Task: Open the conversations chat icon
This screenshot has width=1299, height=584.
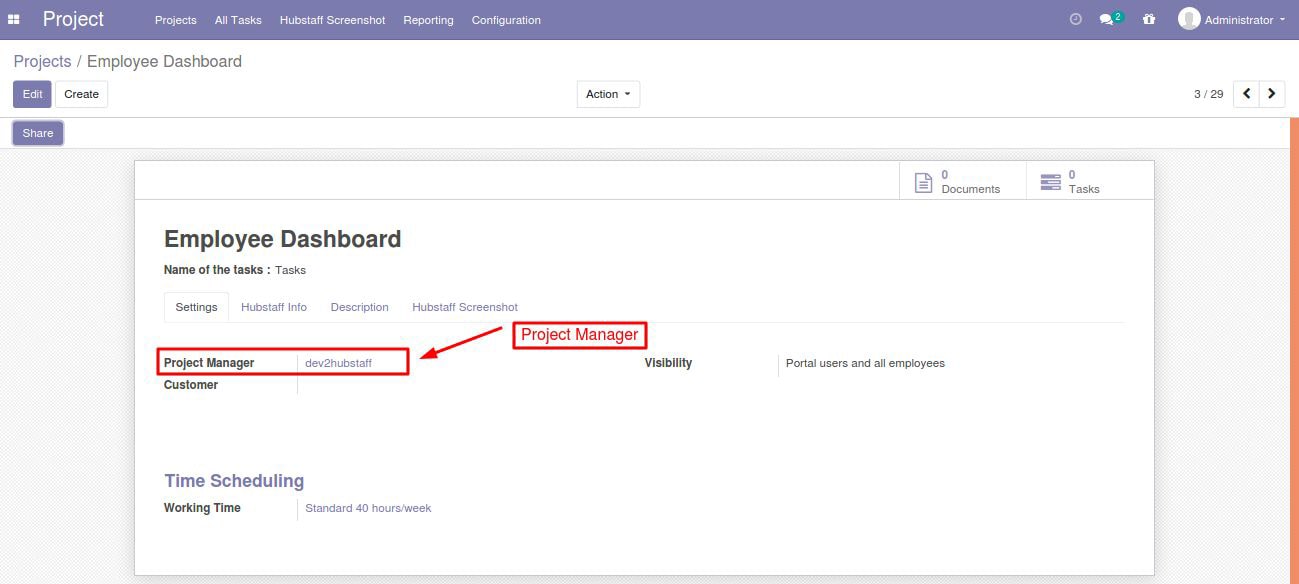Action: [1110, 19]
